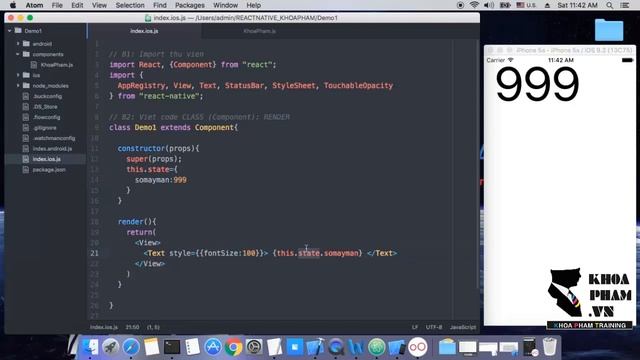Viewport: 640px width, 360px height.
Task: Open the Terminal app in Dock
Action: point(172,347)
